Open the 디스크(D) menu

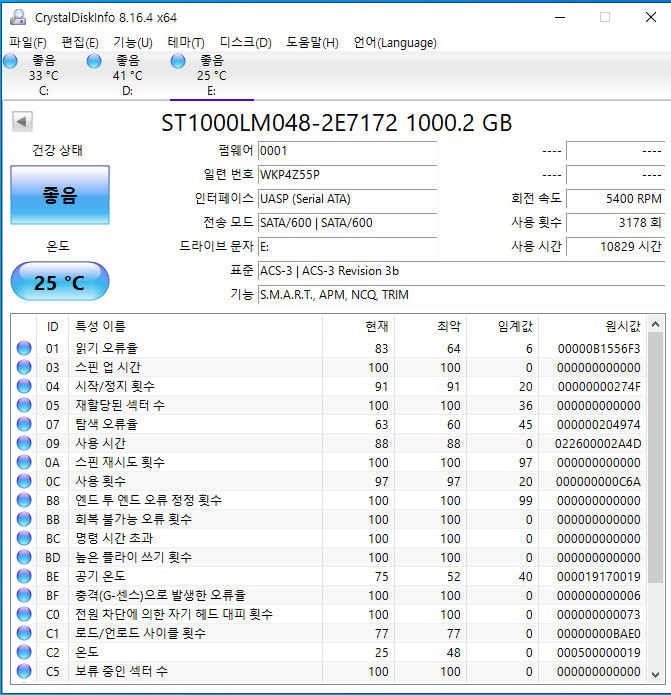point(246,43)
